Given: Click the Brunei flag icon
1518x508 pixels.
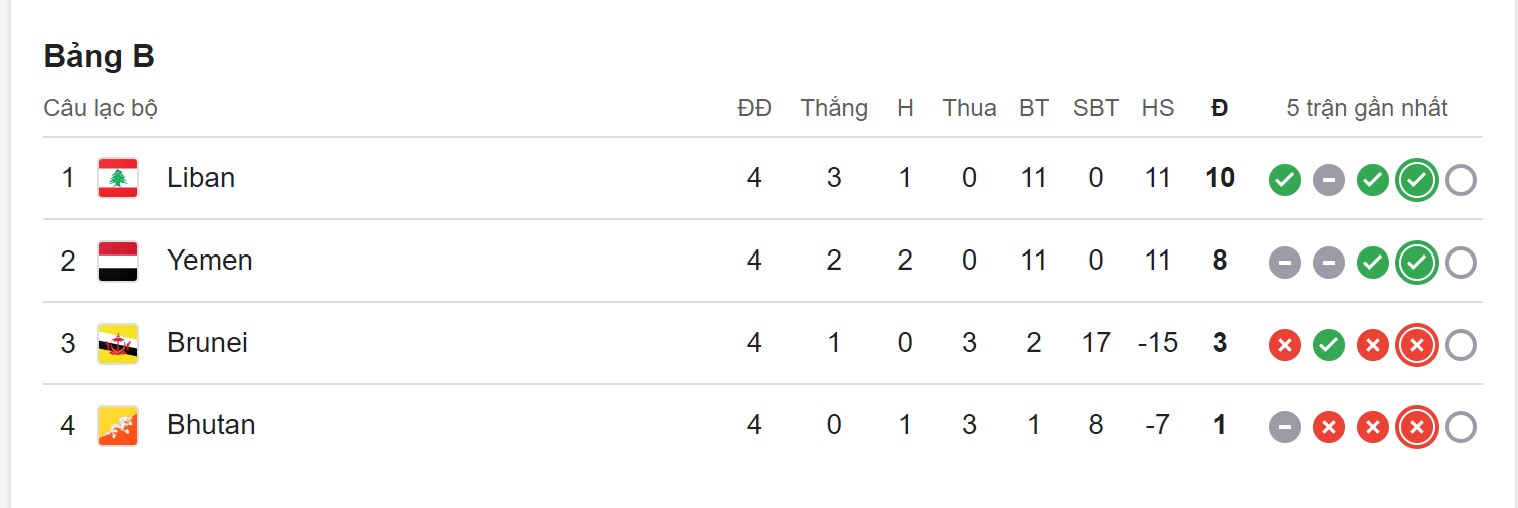Looking at the screenshot, I should (118, 344).
